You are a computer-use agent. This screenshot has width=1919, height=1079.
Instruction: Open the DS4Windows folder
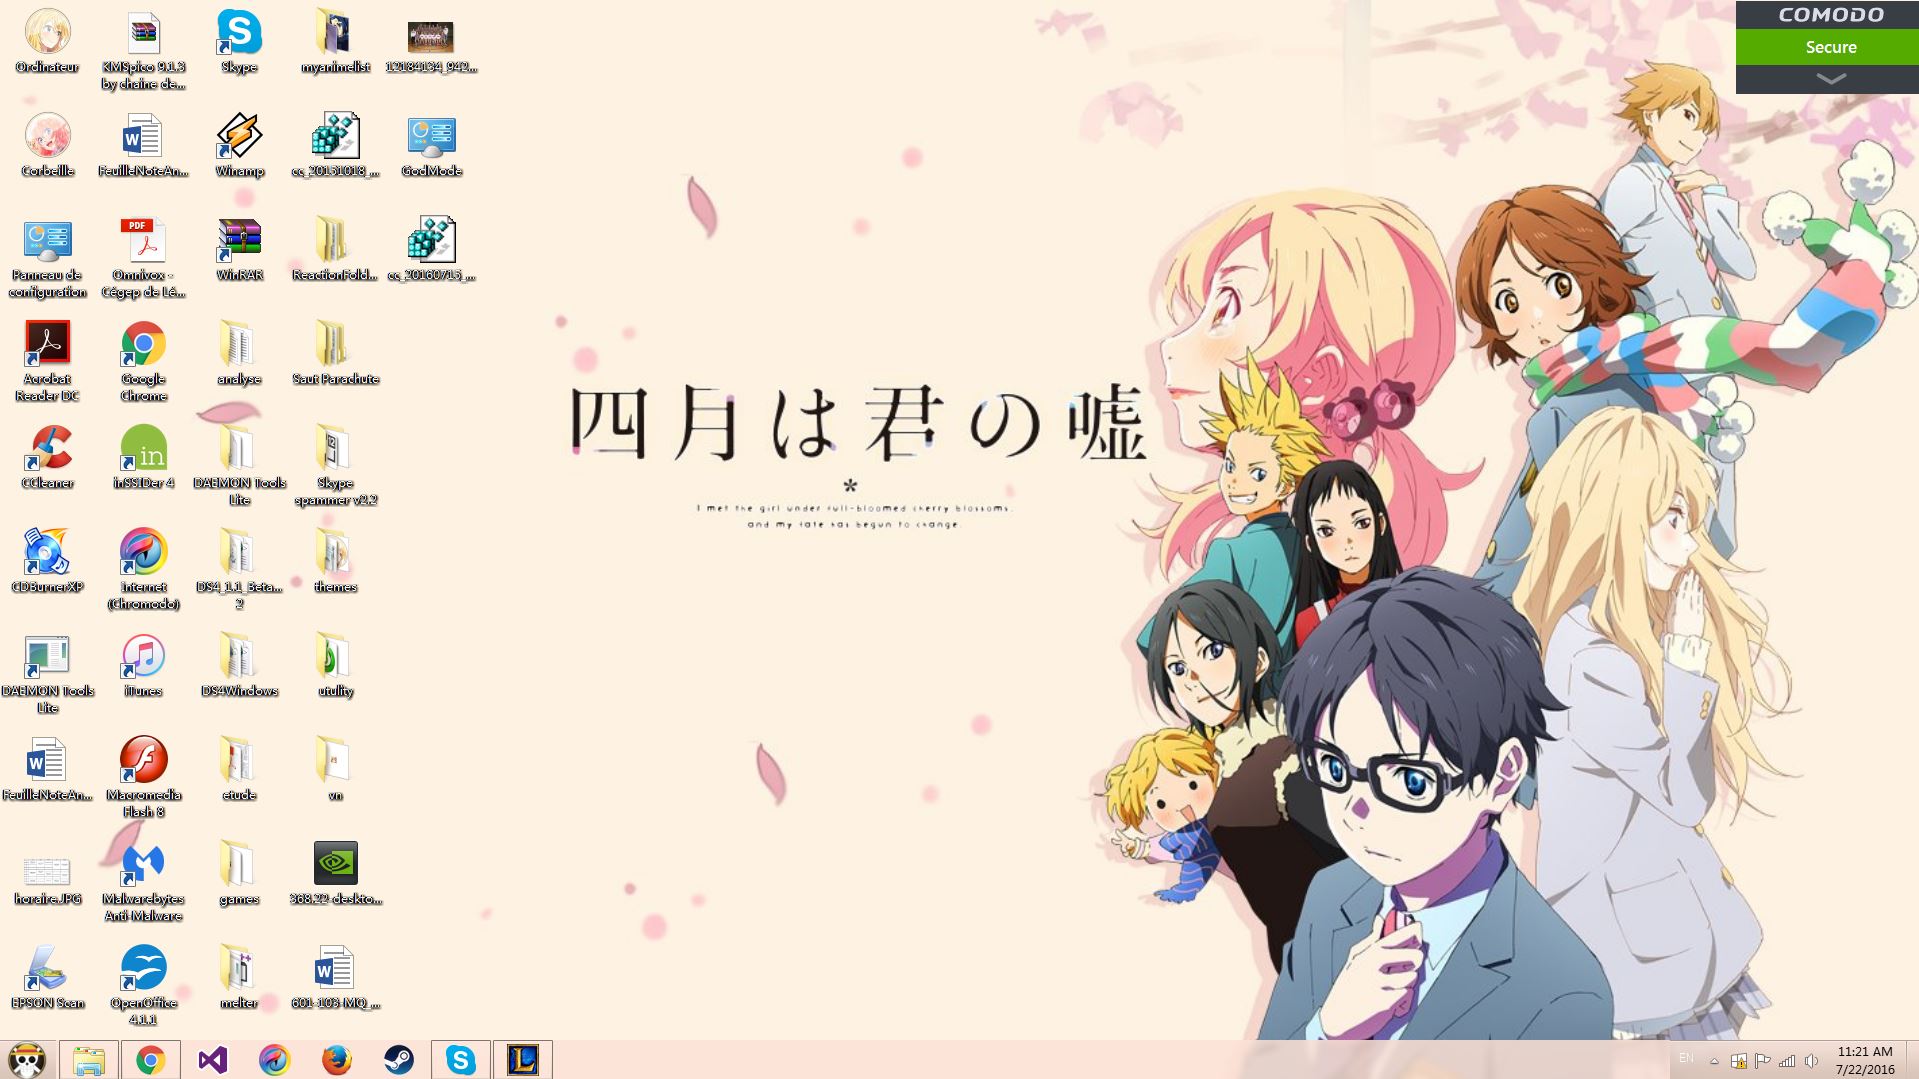pos(239,665)
